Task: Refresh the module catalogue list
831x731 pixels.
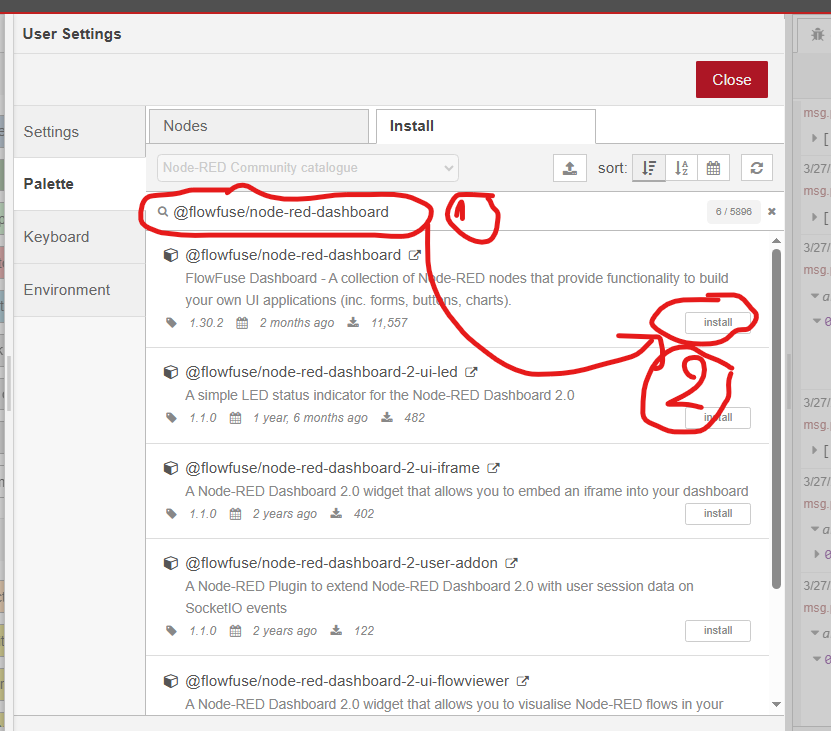Action: pos(757,168)
